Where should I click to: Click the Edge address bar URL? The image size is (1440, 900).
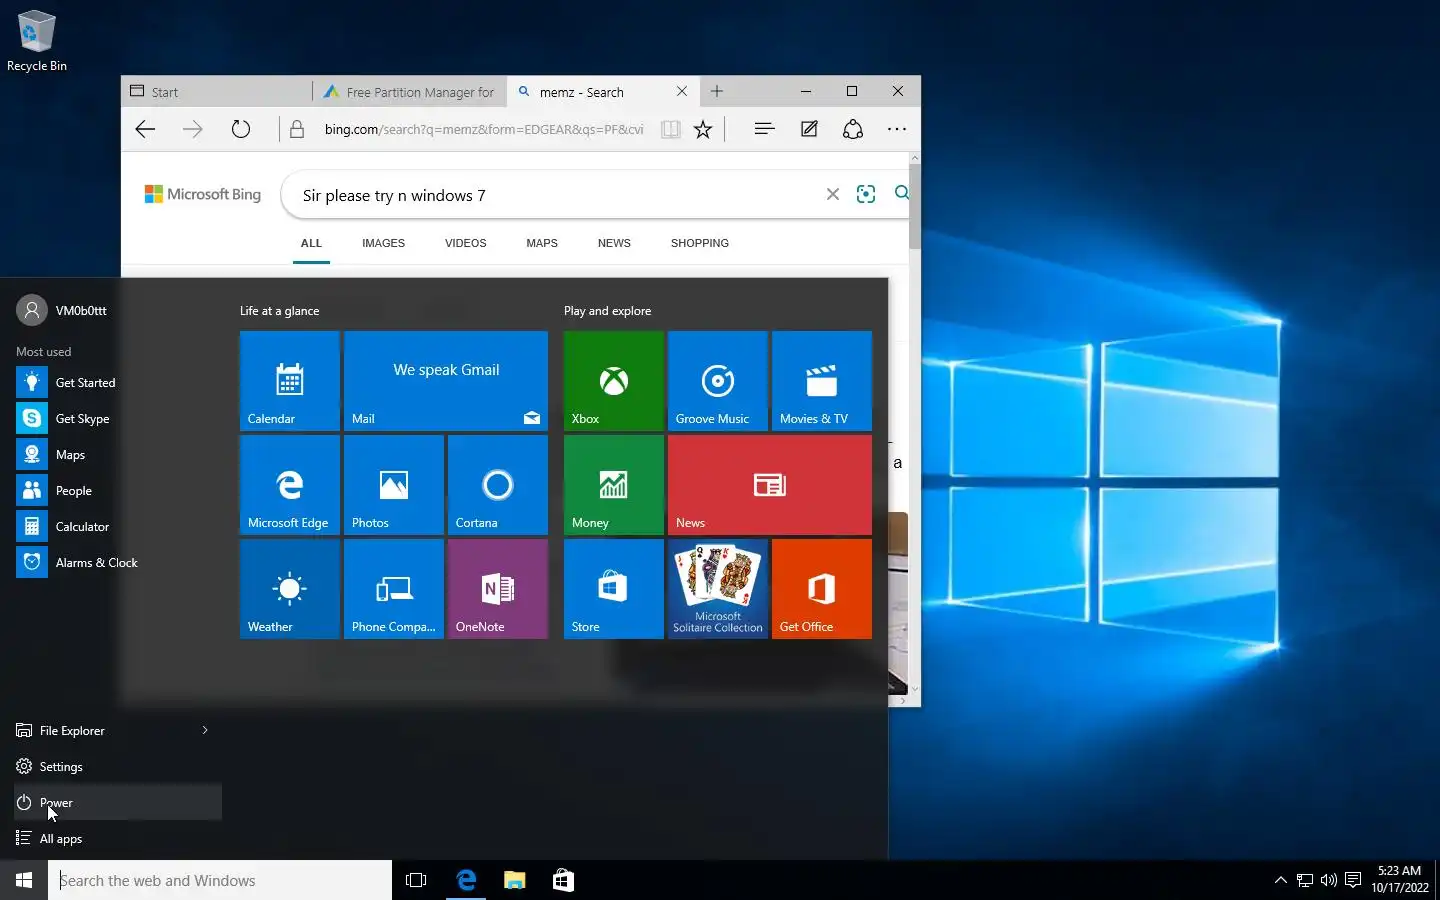coord(484,129)
